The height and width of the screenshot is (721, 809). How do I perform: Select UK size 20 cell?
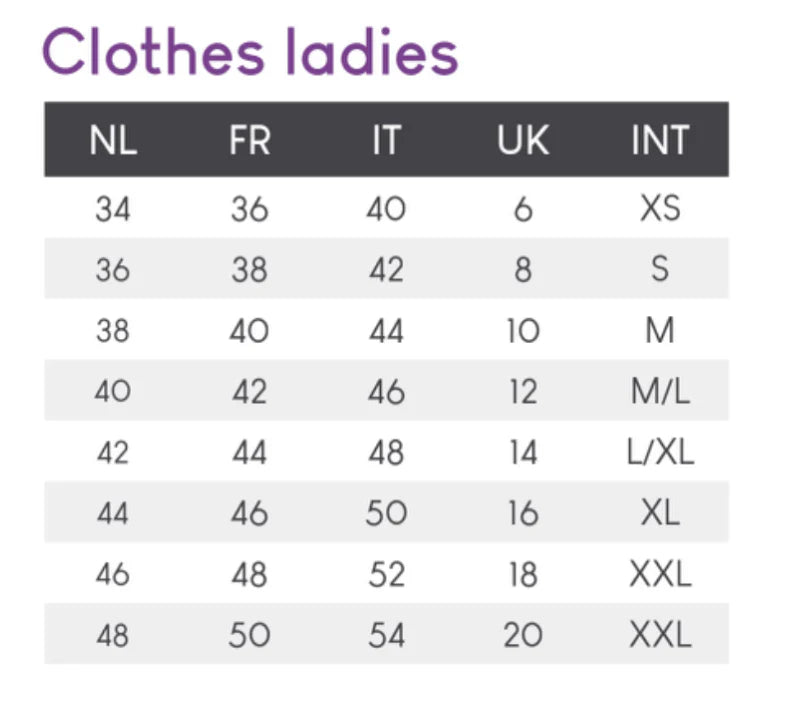tap(523, 634)
